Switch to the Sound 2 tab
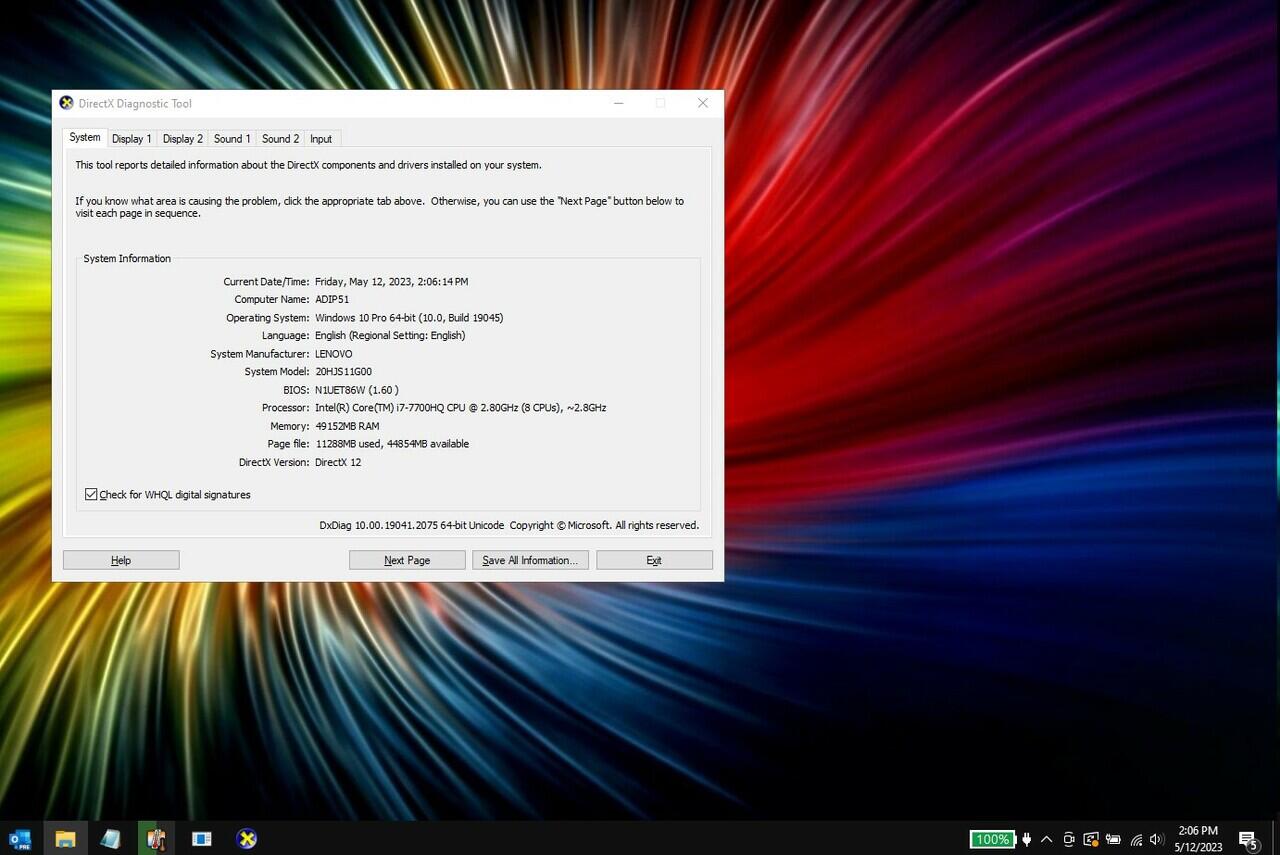The image size is (1280, 855). click(281, 139)
